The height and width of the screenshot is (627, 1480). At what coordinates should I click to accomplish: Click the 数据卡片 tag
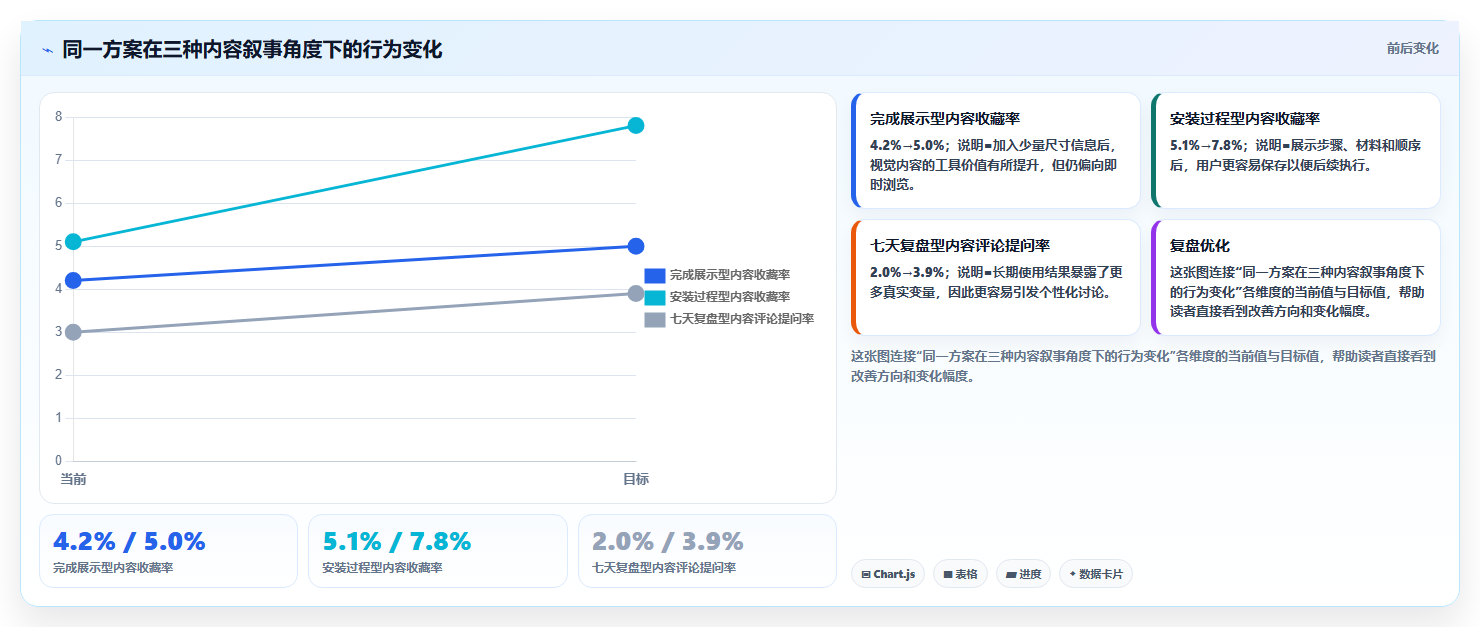point(1096,574)
